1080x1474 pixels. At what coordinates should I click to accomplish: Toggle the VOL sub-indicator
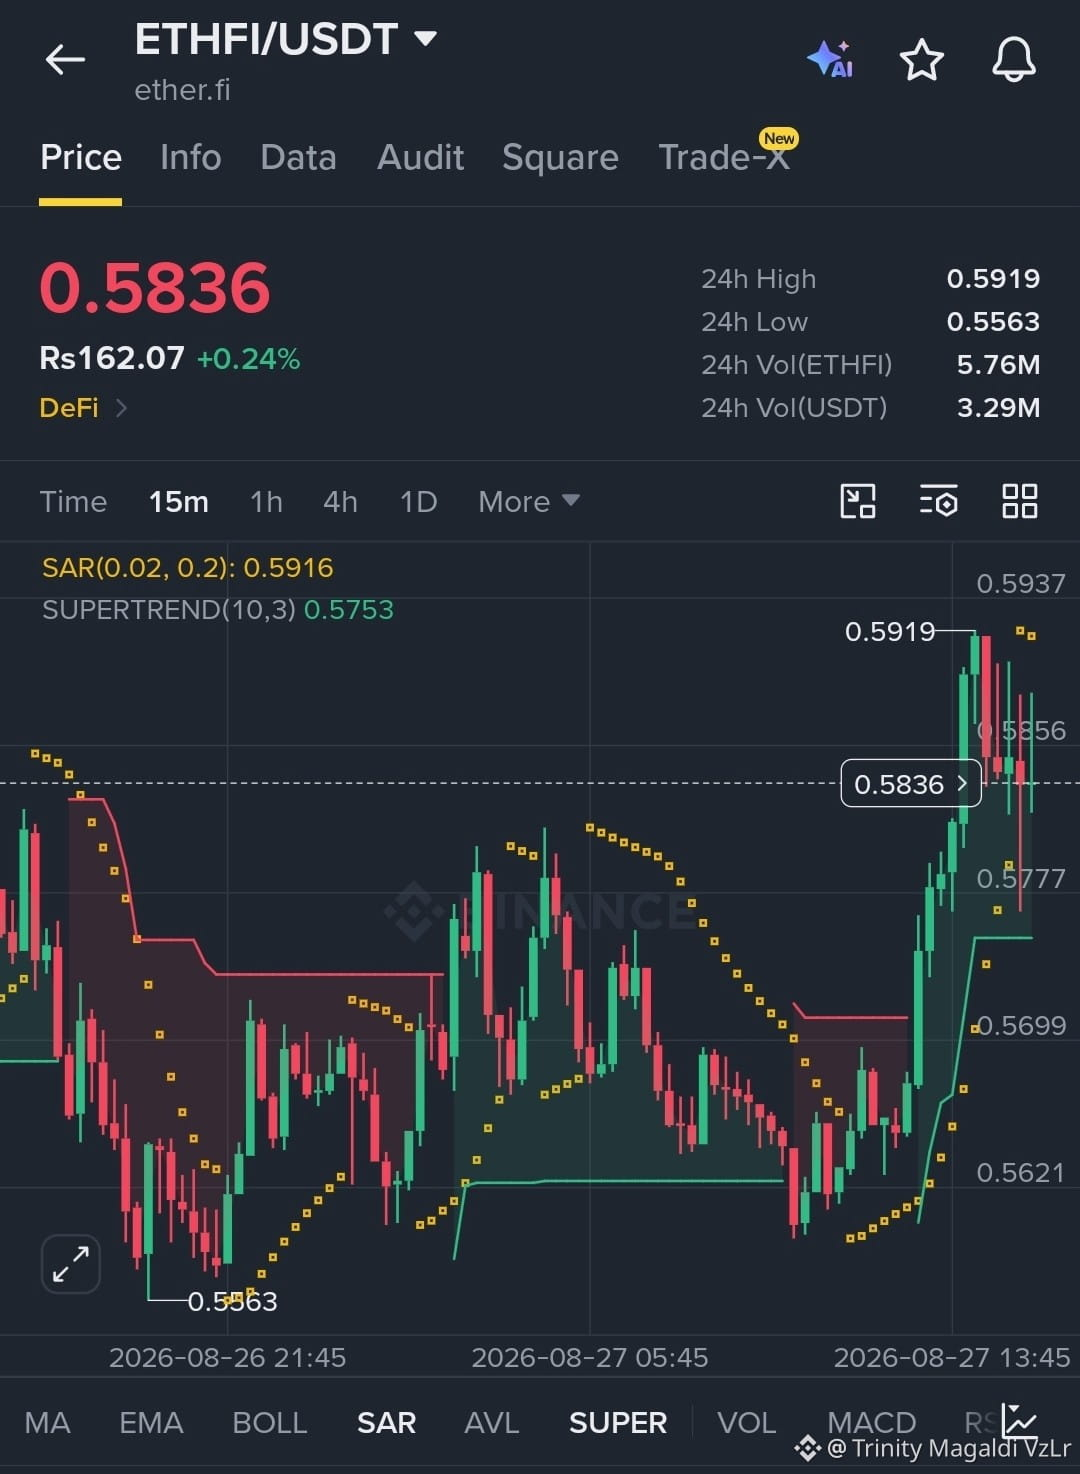pyautogui.click(x=746, y=1422)
